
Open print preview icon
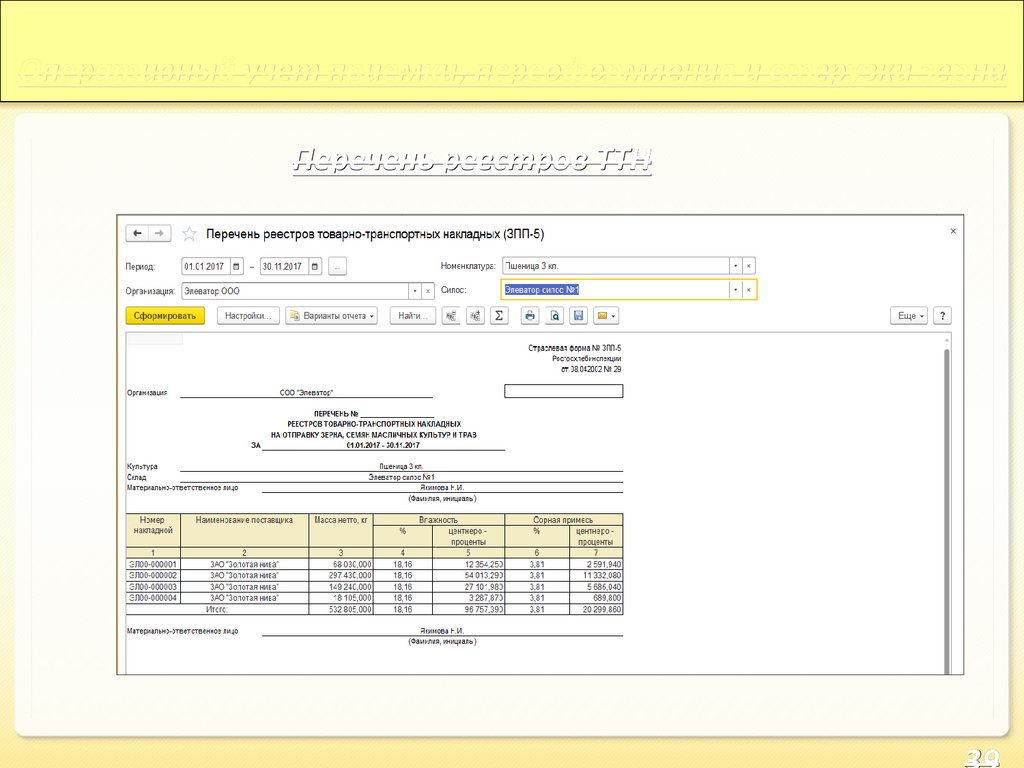point(554,315)
